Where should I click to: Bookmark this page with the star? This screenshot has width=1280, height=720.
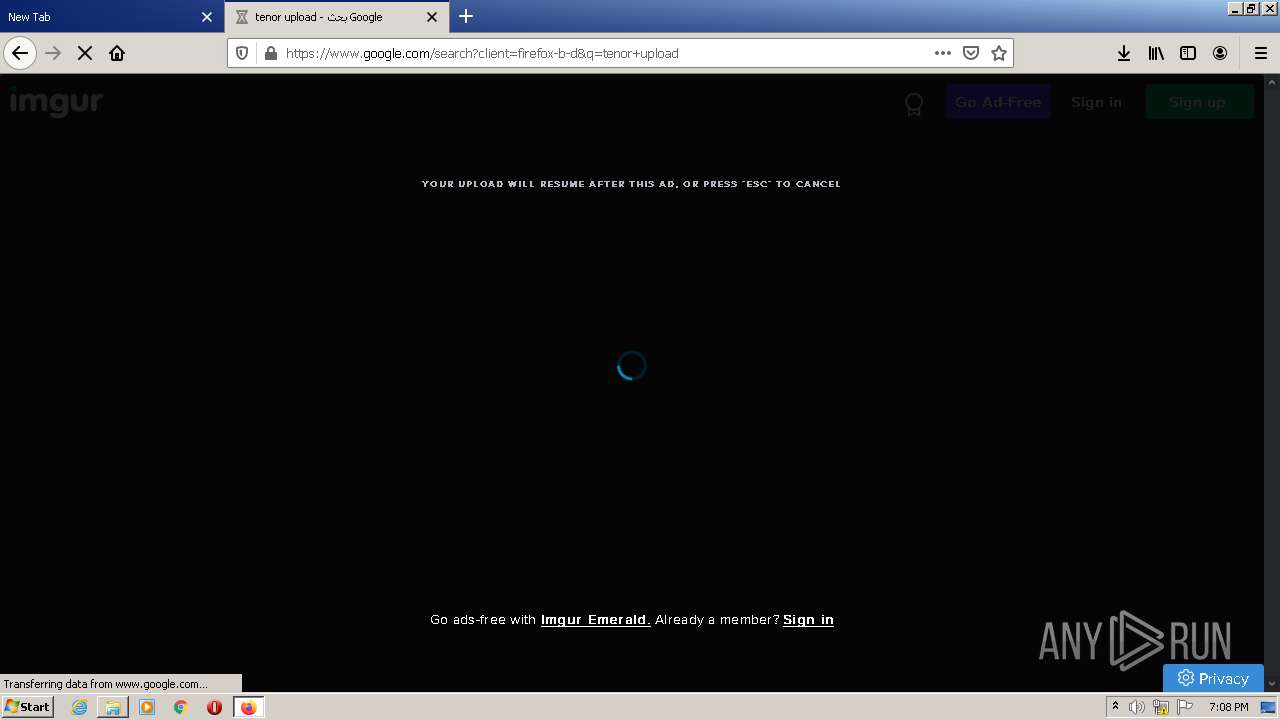(x=999, y=53)
